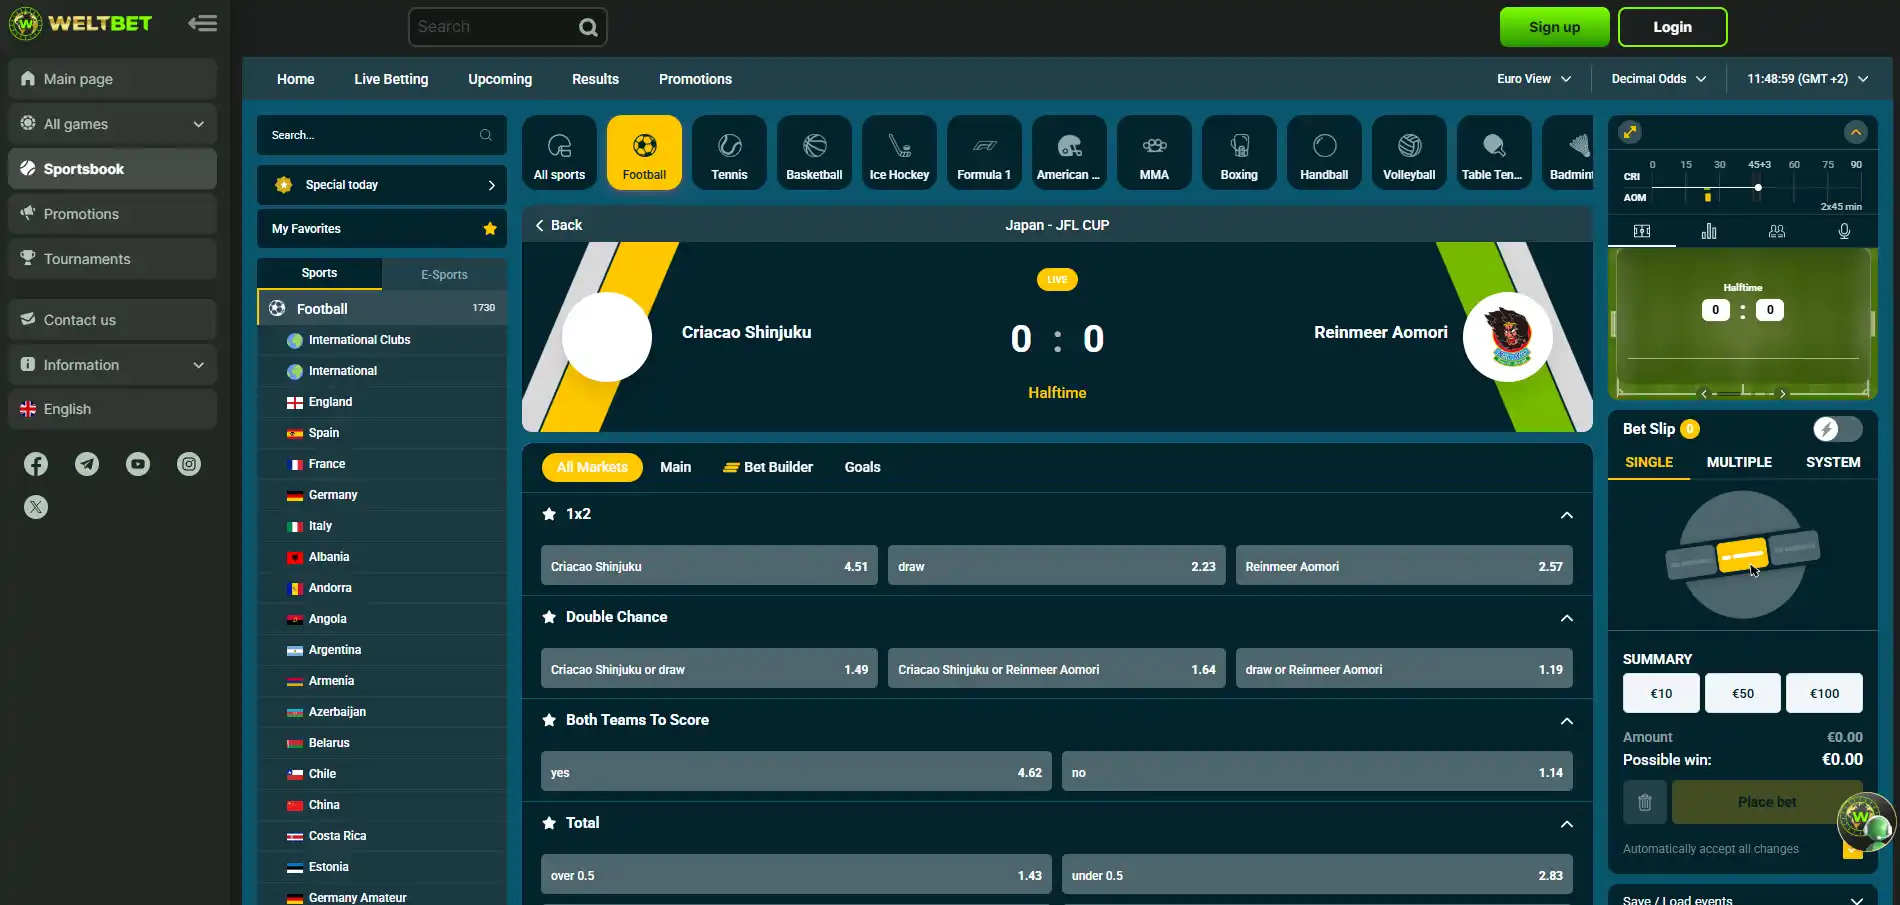Collapse the Double Chance market section

1567,618
